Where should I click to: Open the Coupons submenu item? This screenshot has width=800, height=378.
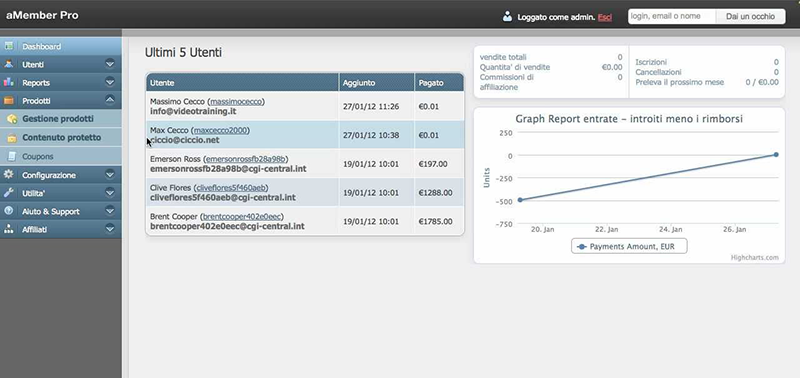point(61,156)
